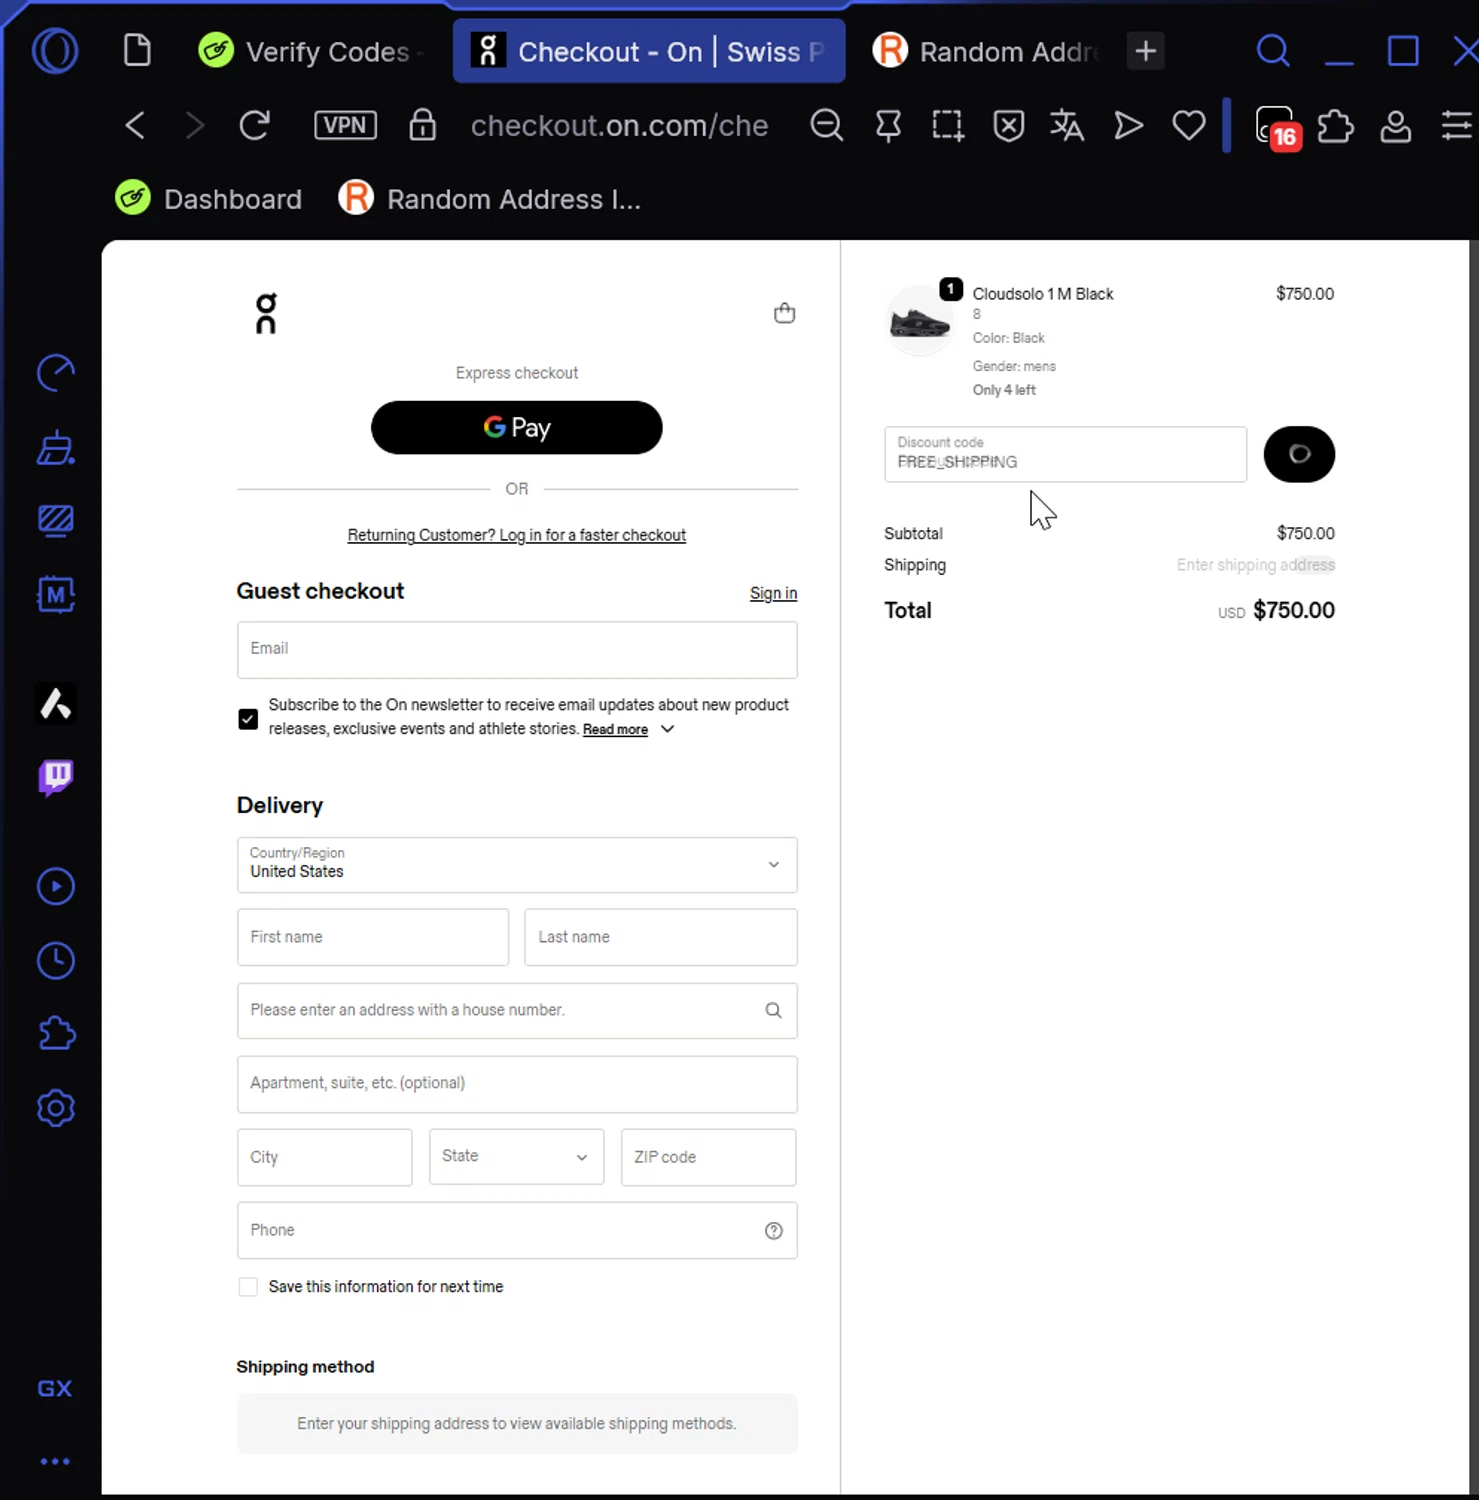Open the Opera menu logo

pos(55,50)
